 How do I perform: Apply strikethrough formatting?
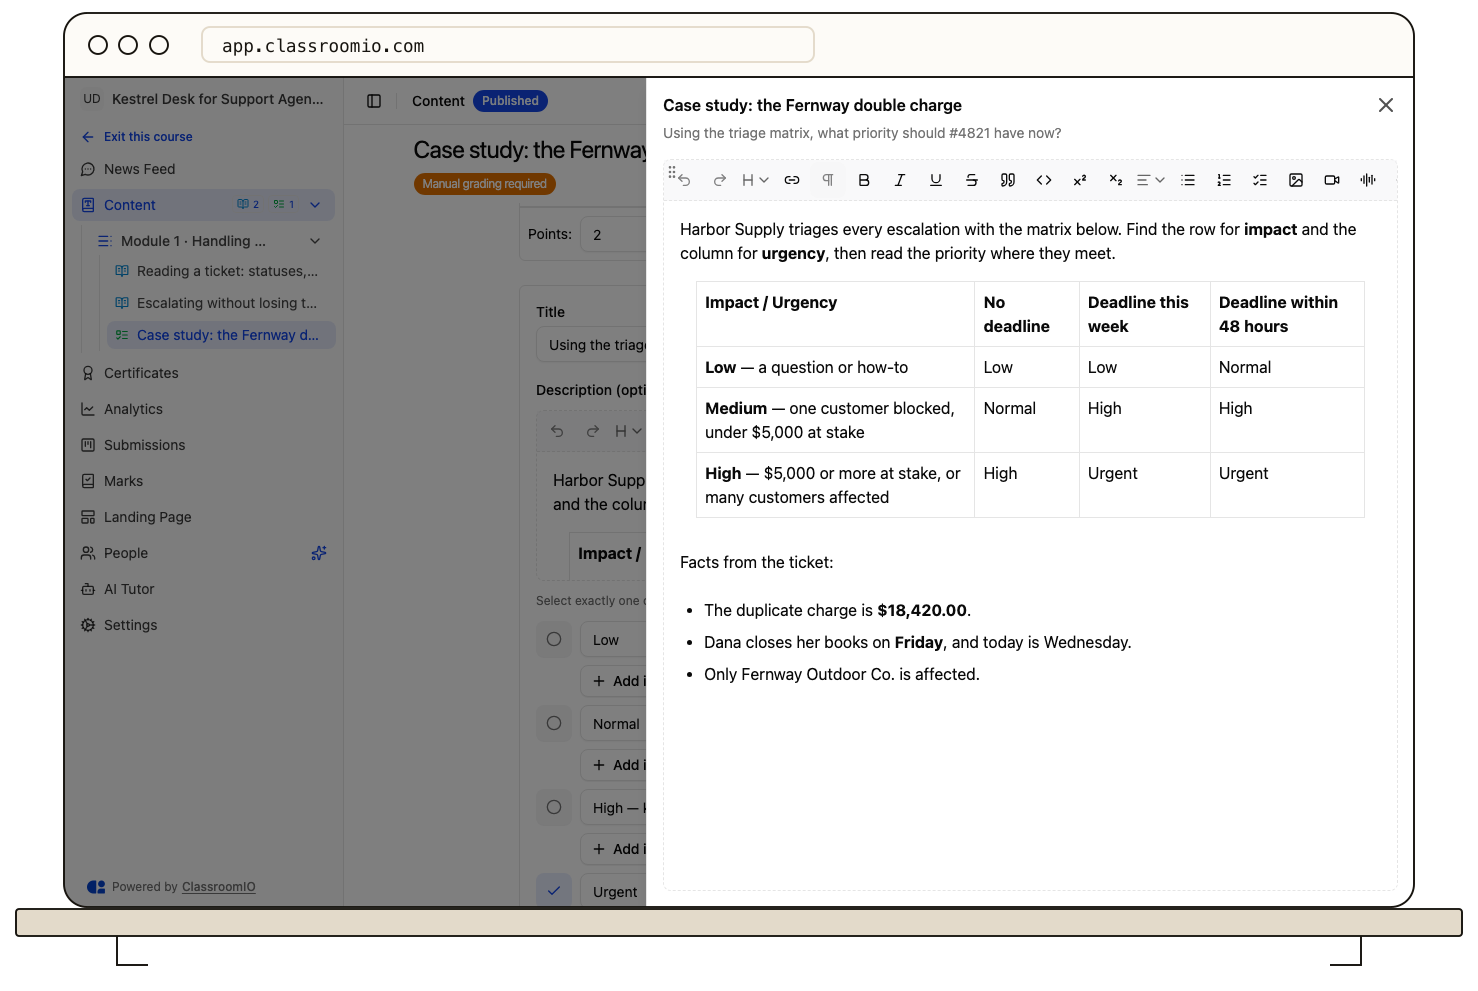tap(972, 180)
